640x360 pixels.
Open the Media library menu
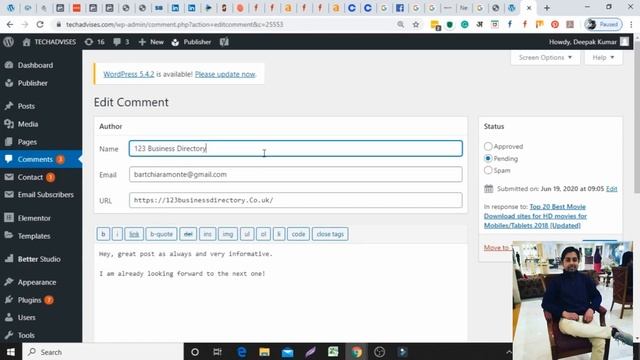(28, 124)
